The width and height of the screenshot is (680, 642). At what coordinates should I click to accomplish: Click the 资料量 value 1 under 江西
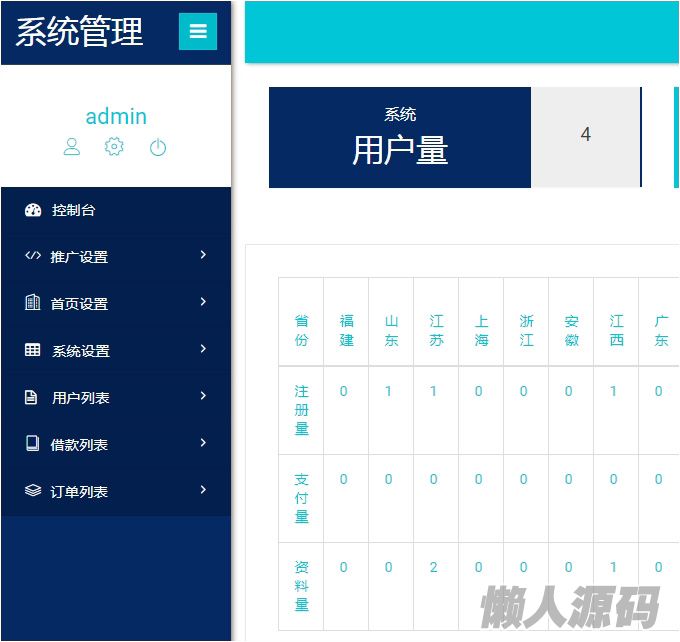pos(614,567)
